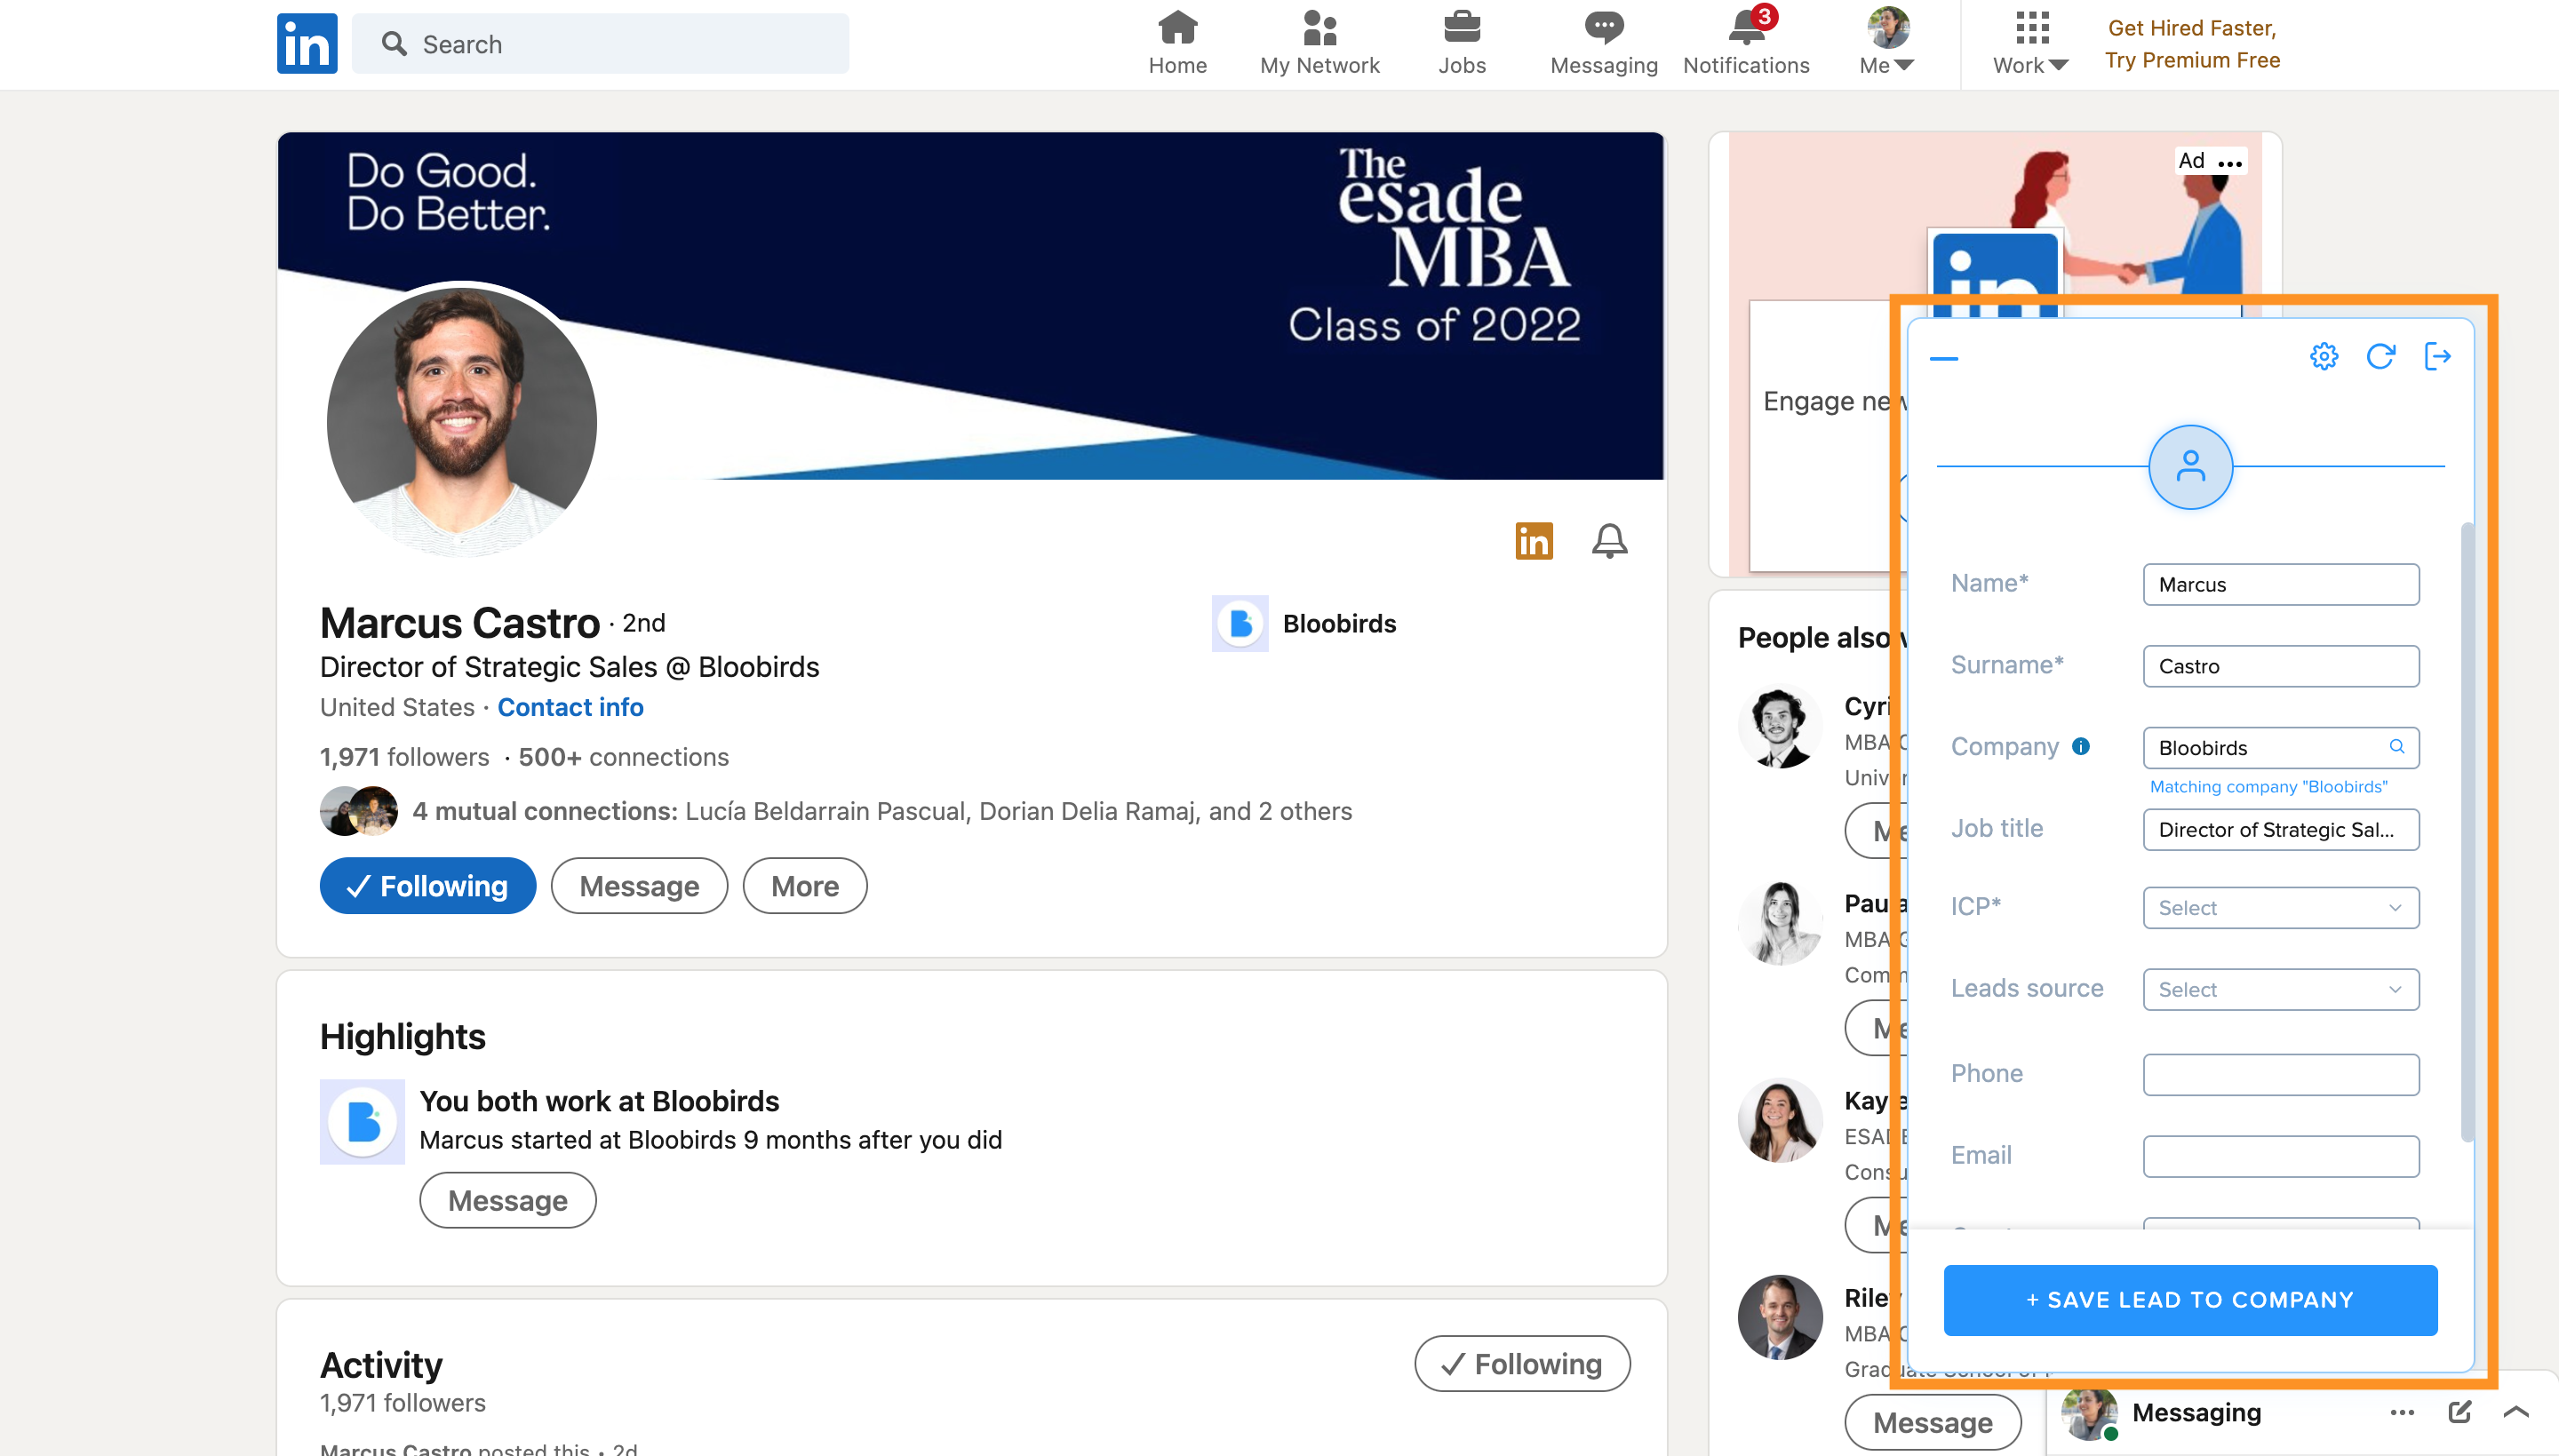Open Riley's profile picture in People also viewed
This screenshot has width=2559, height=1456.
[x=1779, y=1317]
